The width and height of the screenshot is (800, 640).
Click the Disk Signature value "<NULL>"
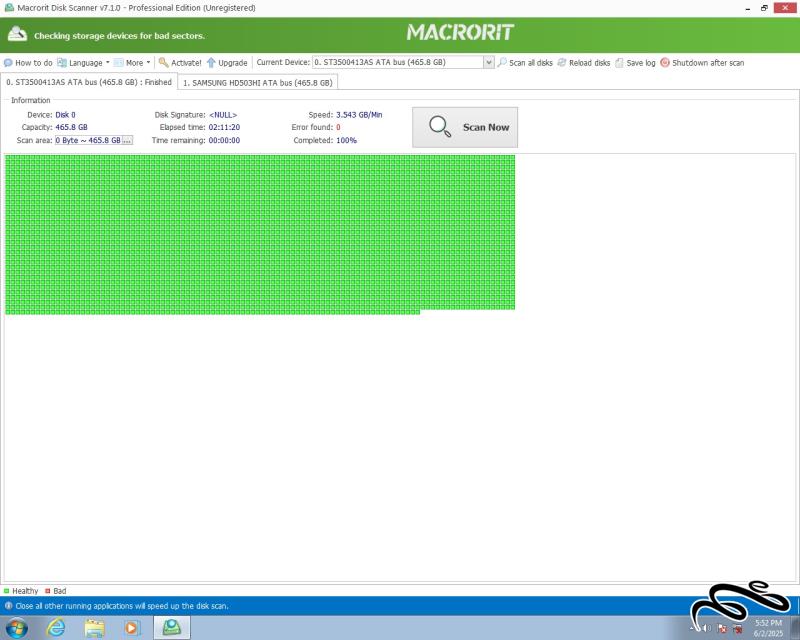coord(223,115)
